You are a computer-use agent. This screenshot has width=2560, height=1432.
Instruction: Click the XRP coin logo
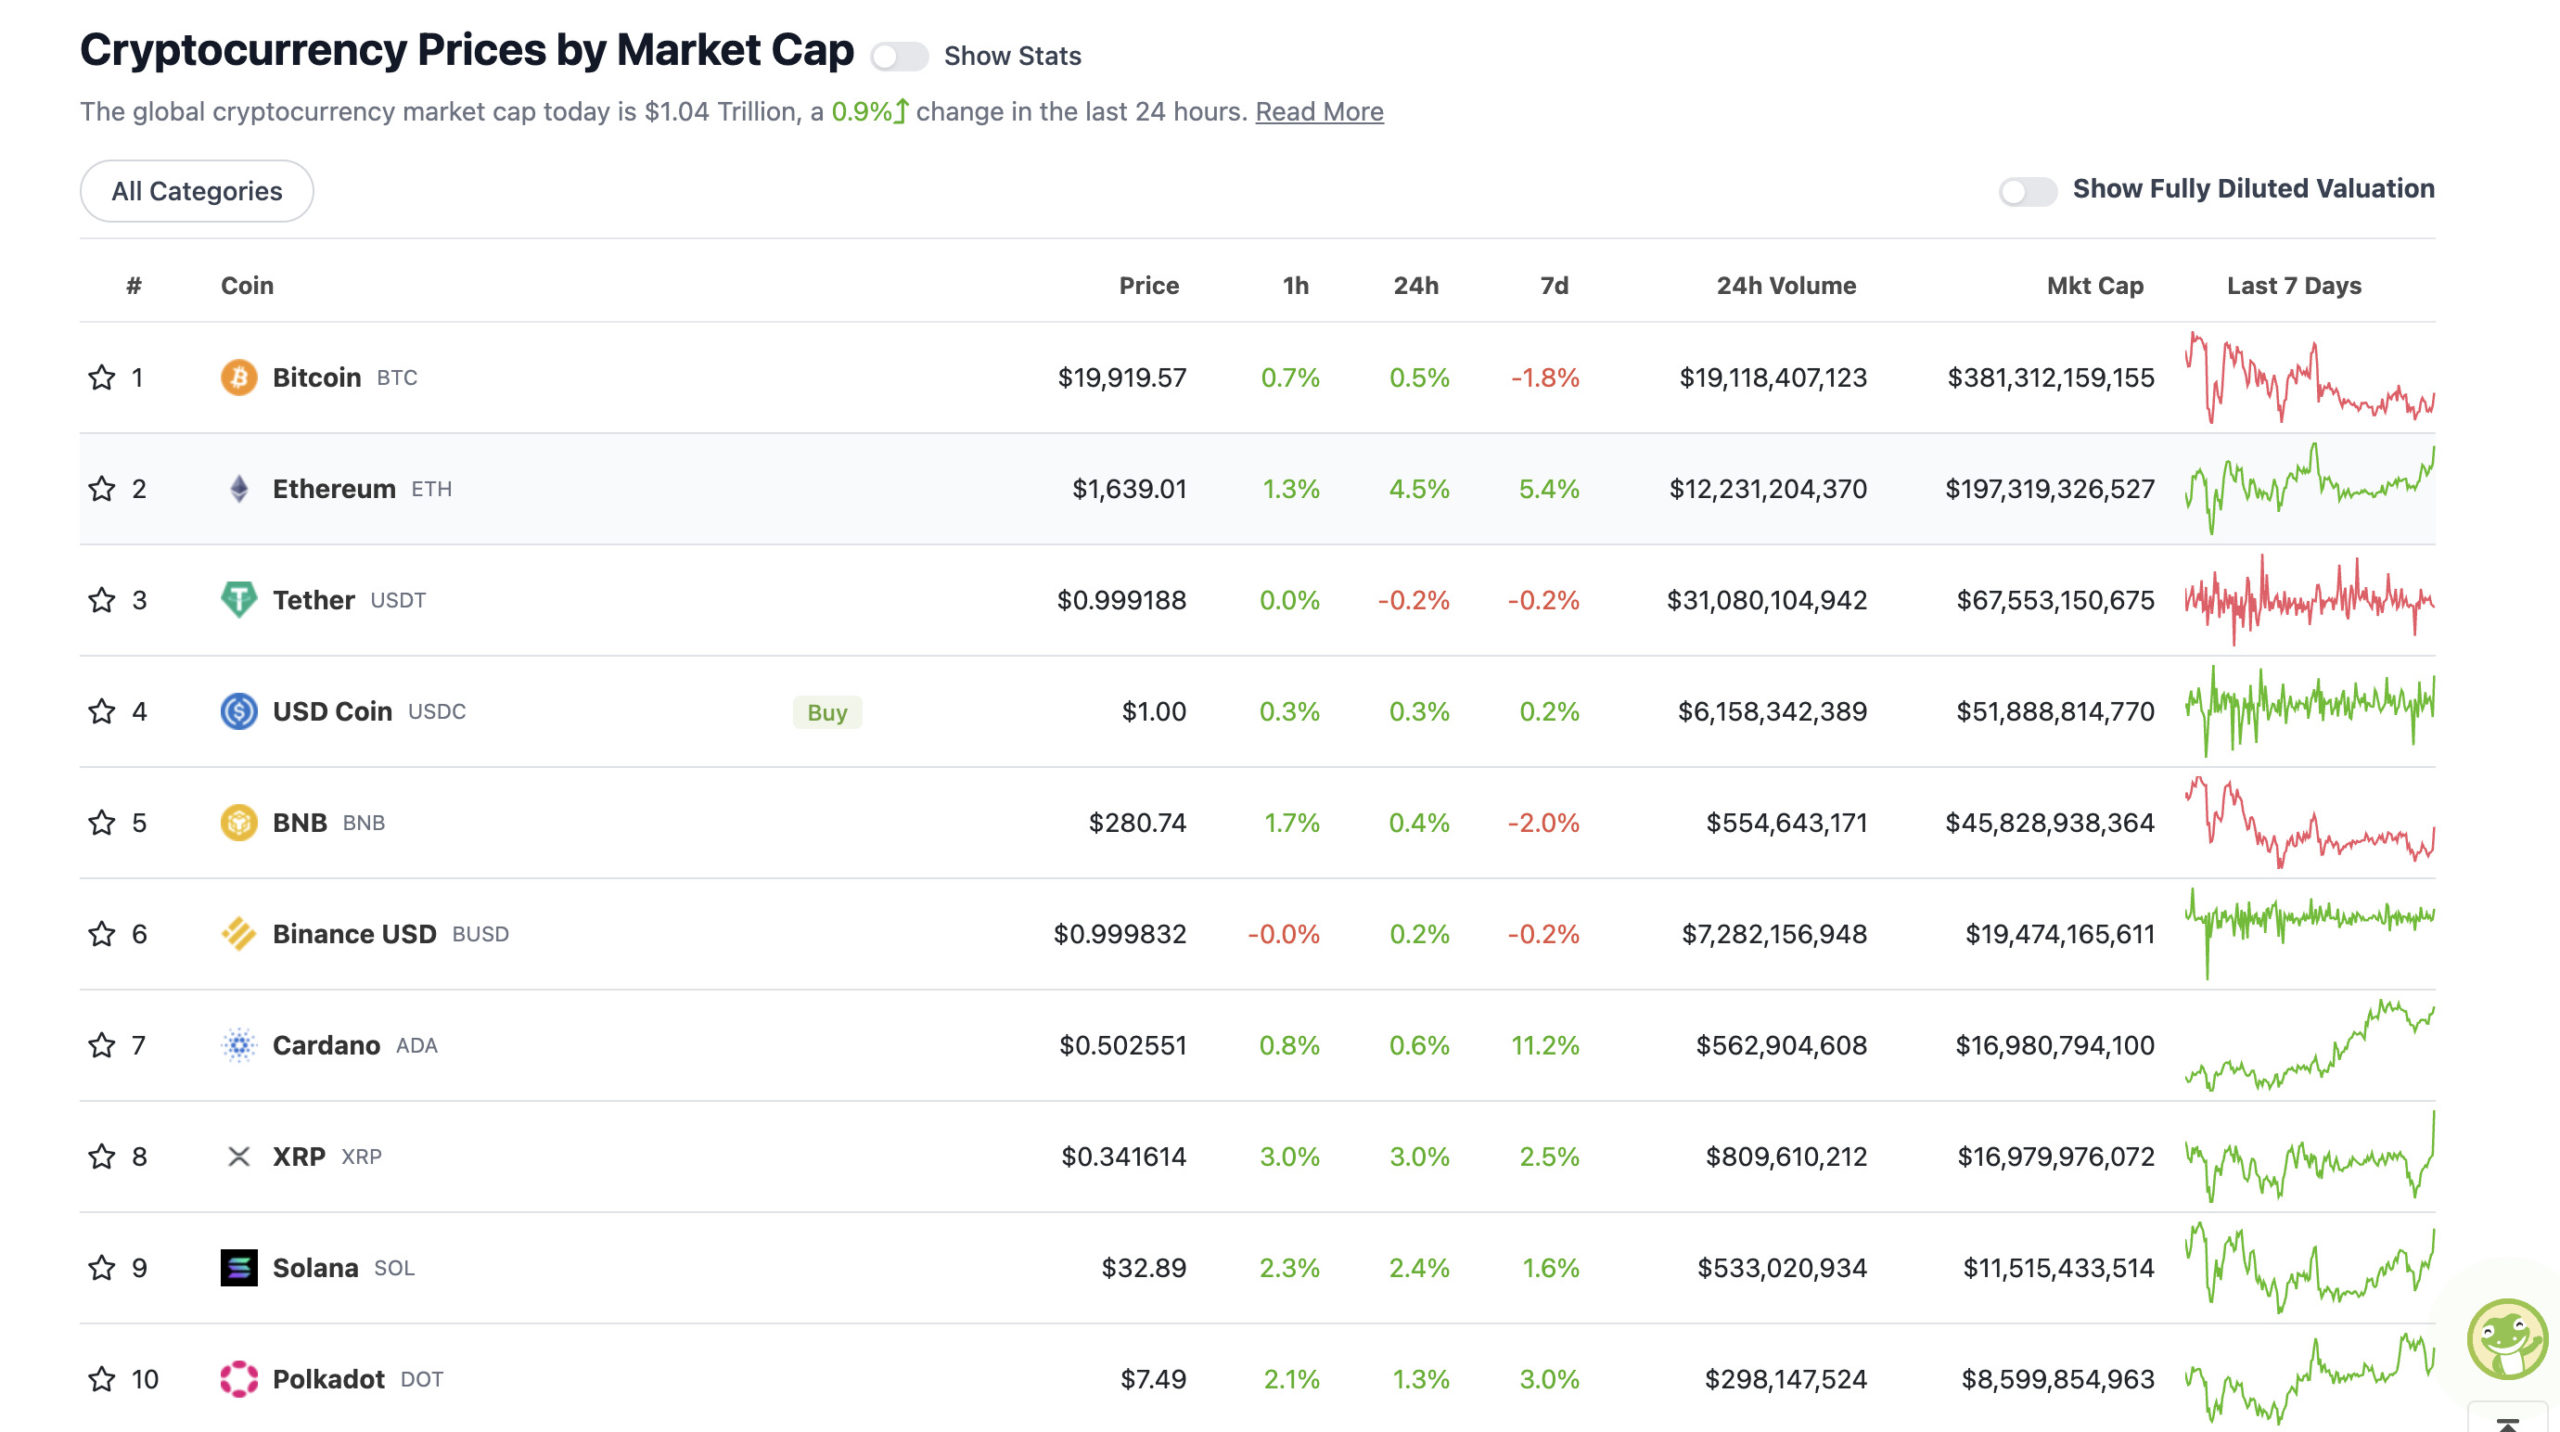(239, 1156)
